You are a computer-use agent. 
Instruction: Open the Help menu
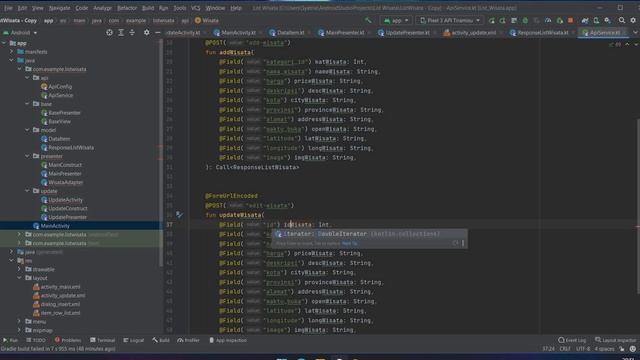click(236, 8)
